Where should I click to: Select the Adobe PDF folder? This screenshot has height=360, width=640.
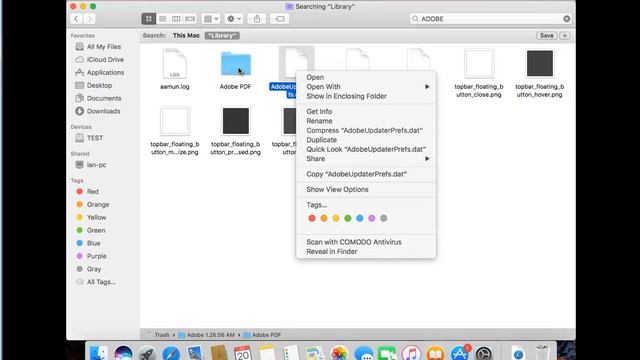tap(236, 64)
